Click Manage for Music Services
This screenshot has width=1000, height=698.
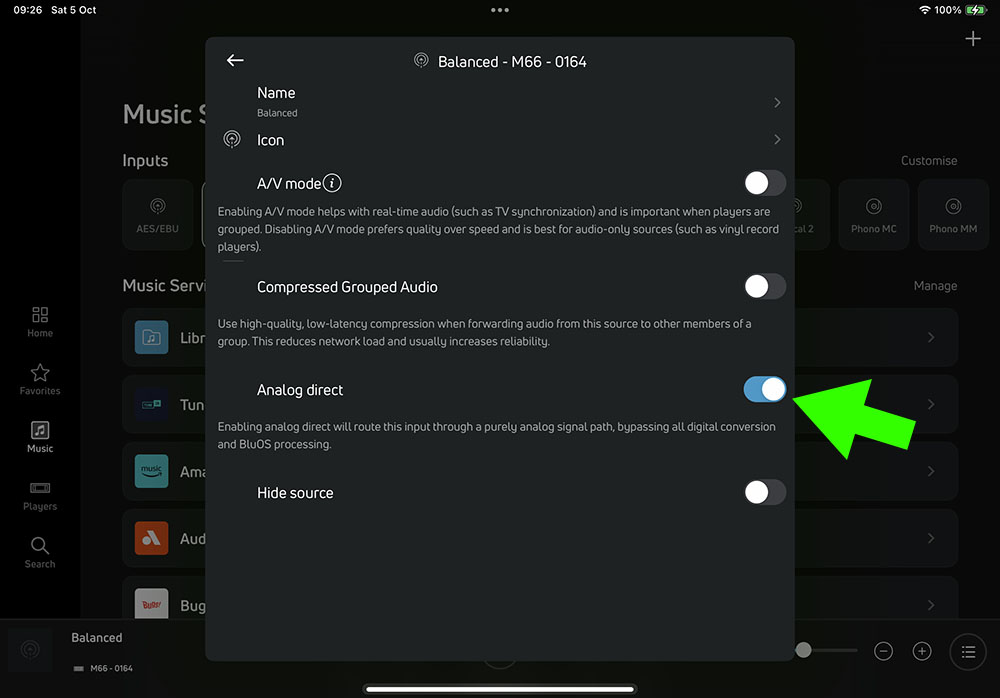935,286
